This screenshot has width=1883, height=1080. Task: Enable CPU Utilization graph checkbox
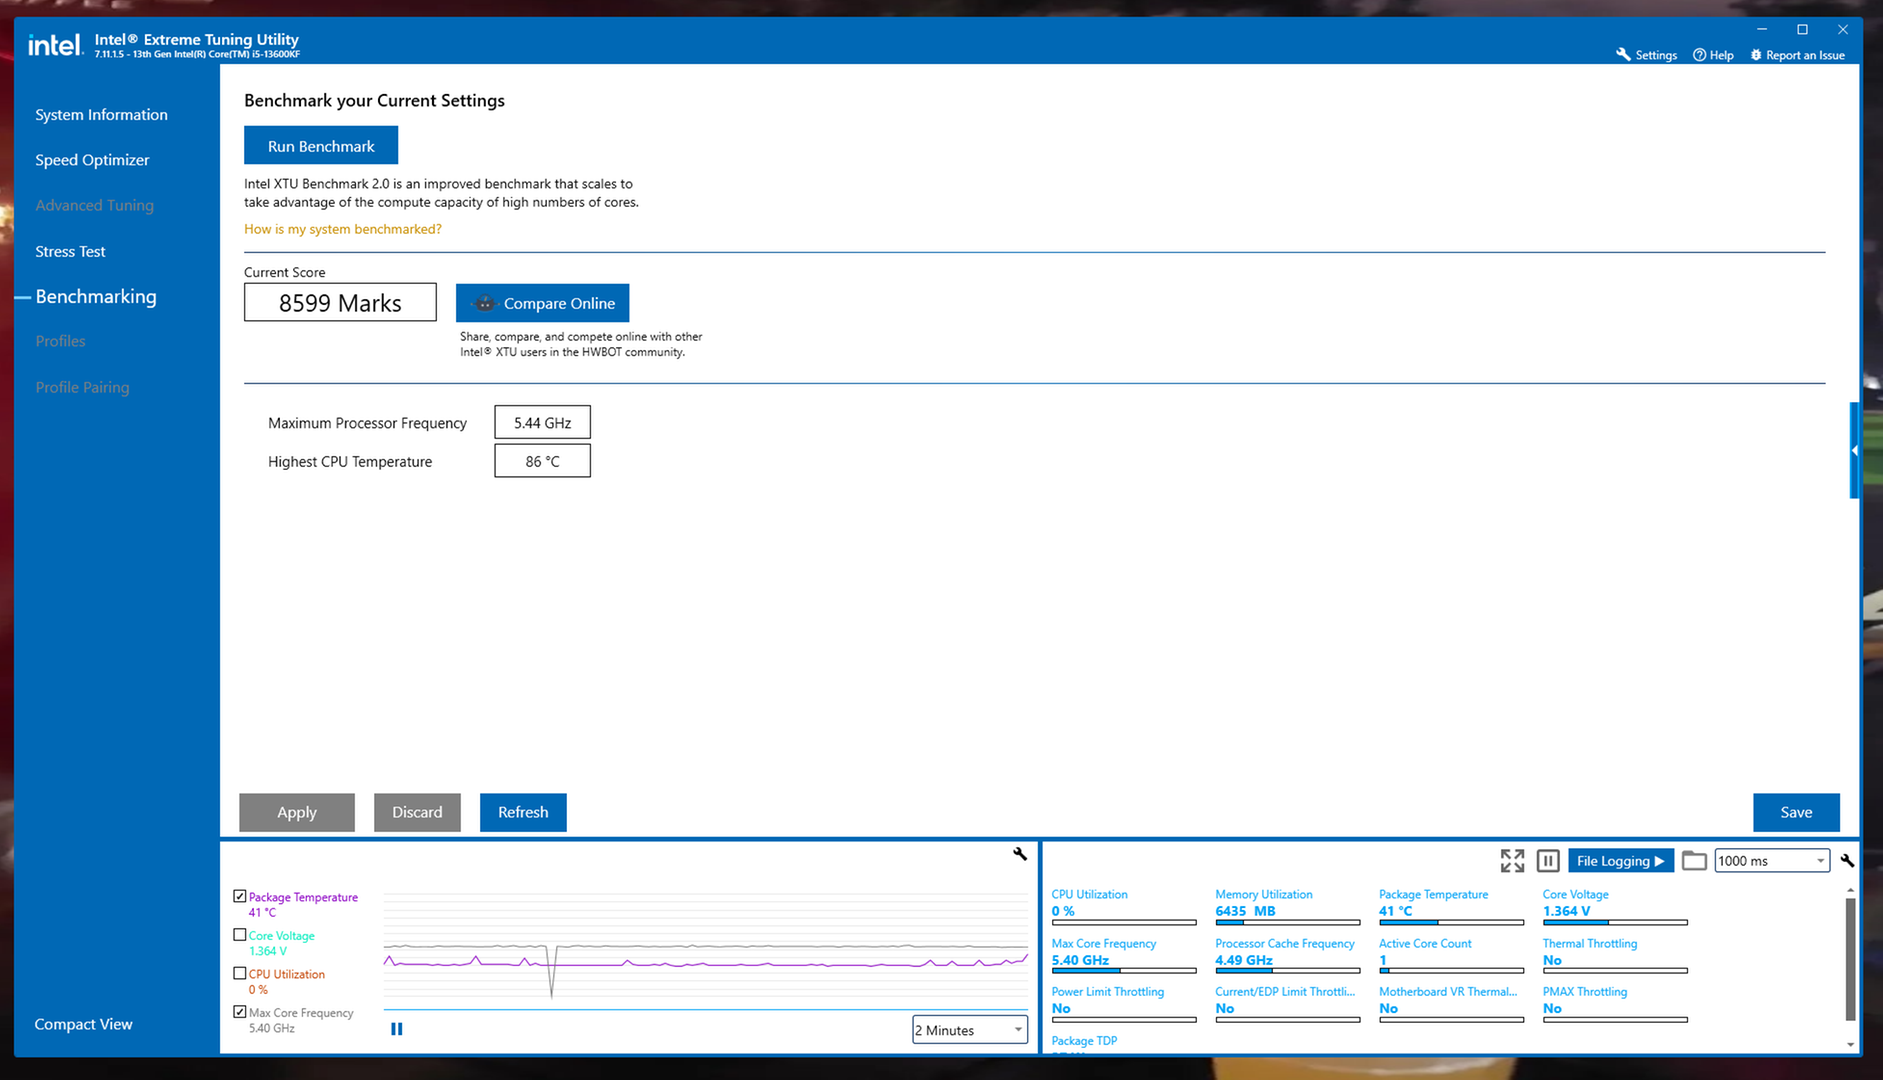pyautogui.click(x=240, y=973)
